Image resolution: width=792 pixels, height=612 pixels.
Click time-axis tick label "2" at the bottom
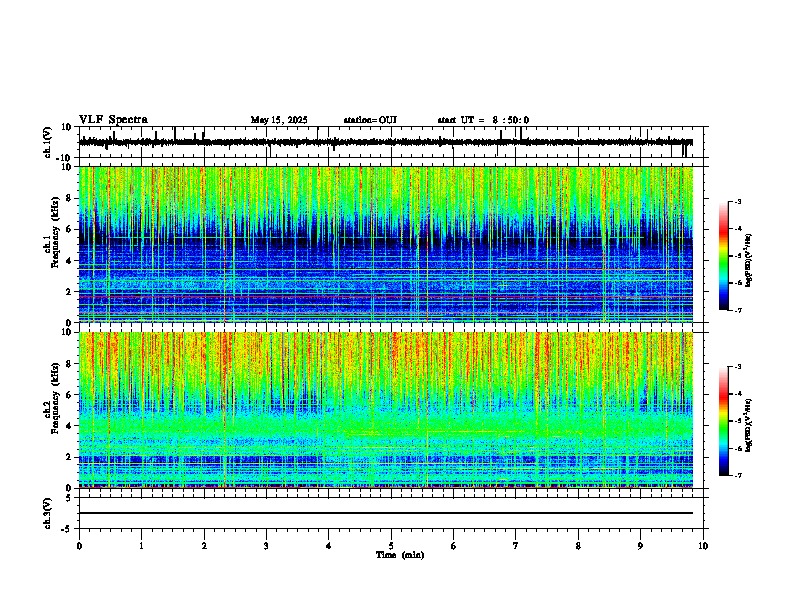pyautogui.click(x=204, y=546)
